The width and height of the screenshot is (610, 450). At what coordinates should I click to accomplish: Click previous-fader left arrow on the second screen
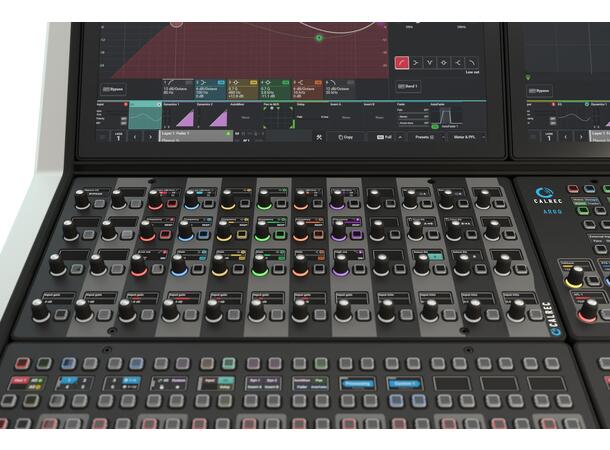pos(565,137)
